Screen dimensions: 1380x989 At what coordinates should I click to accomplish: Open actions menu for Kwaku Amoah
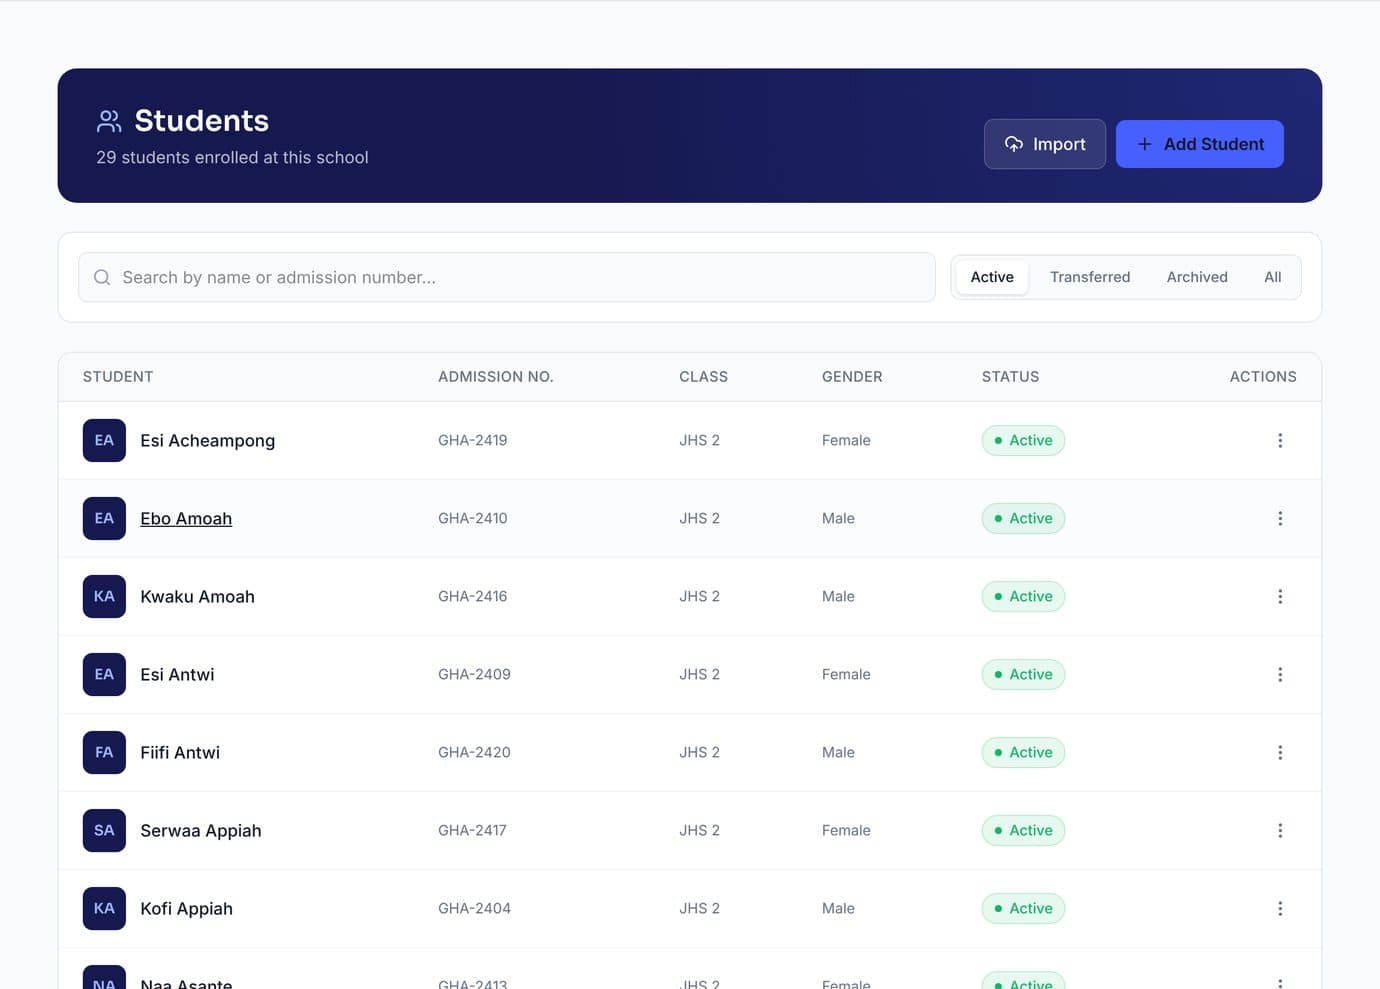tap(1280, 596)
